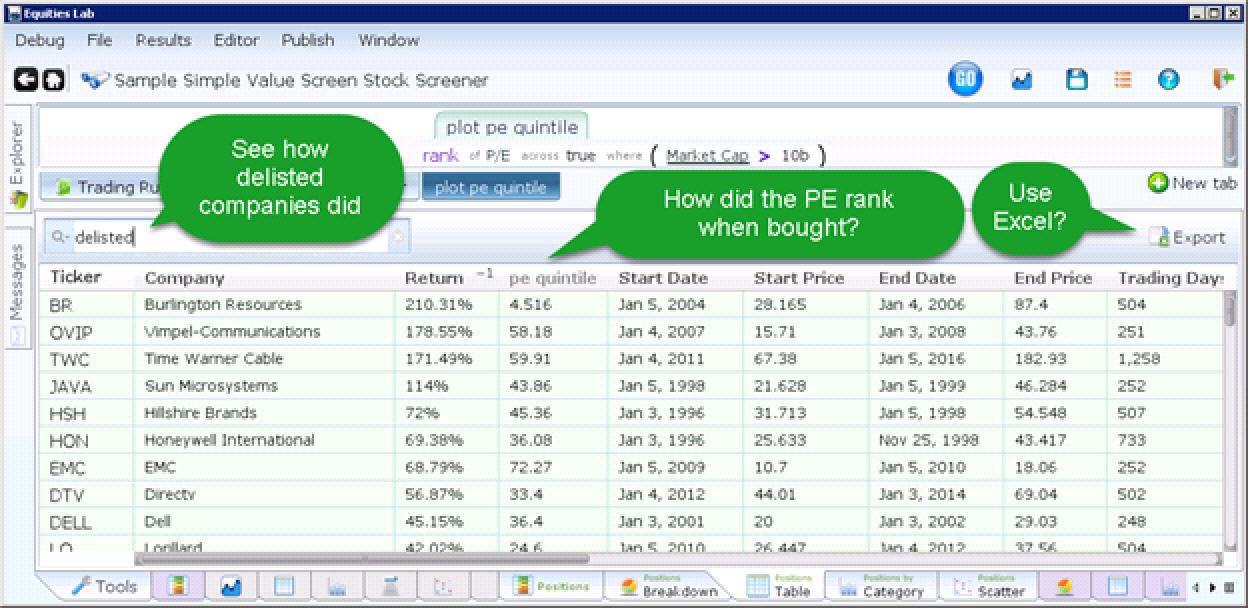Select the colored bars icon tab beside Tools
This screenshot has height=608, width=1248.
(179, 587)
